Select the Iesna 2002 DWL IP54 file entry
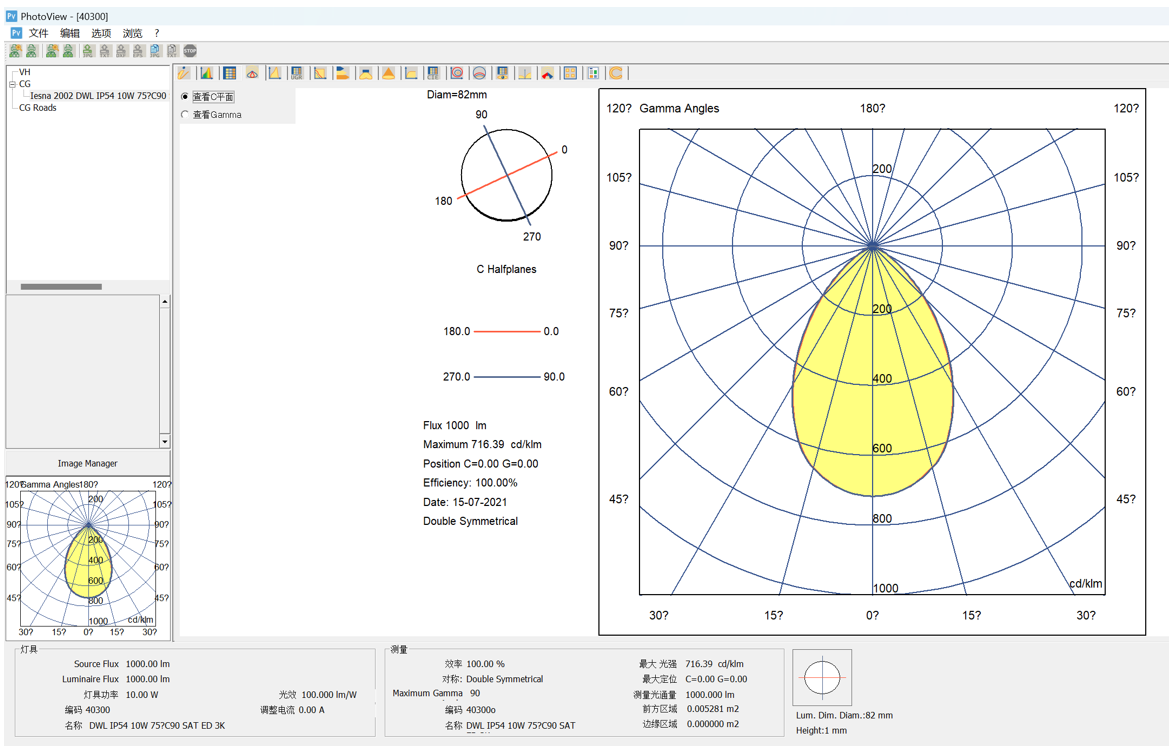 pyautogui.click(x=98, y=96)
